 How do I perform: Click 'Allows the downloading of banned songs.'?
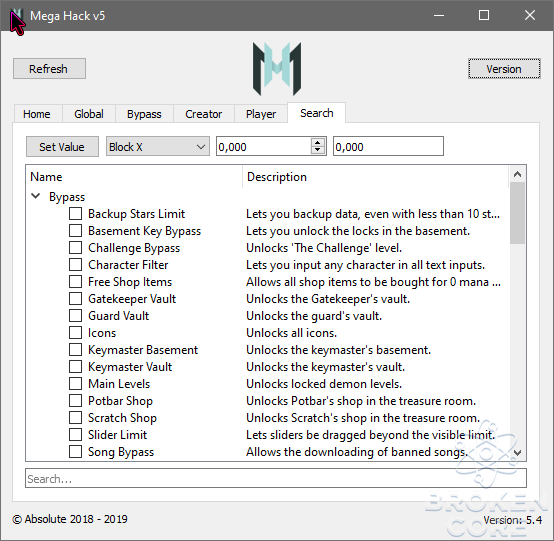point(357,452)
